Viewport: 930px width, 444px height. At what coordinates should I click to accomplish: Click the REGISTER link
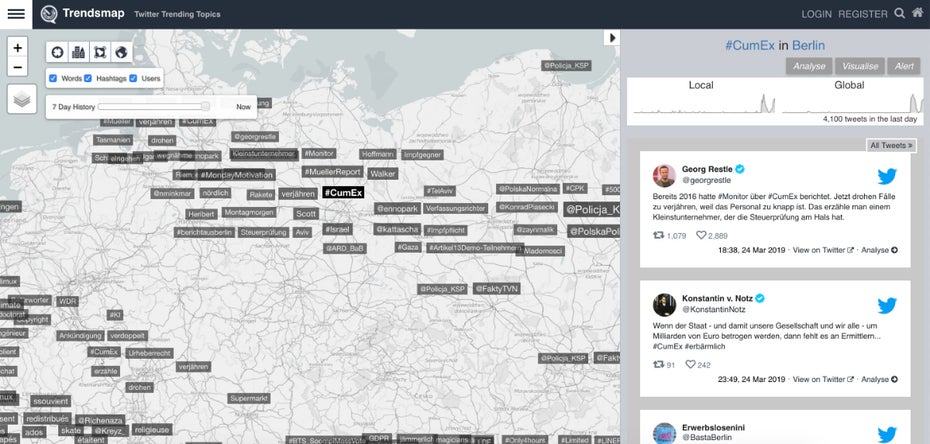point(862,14)
